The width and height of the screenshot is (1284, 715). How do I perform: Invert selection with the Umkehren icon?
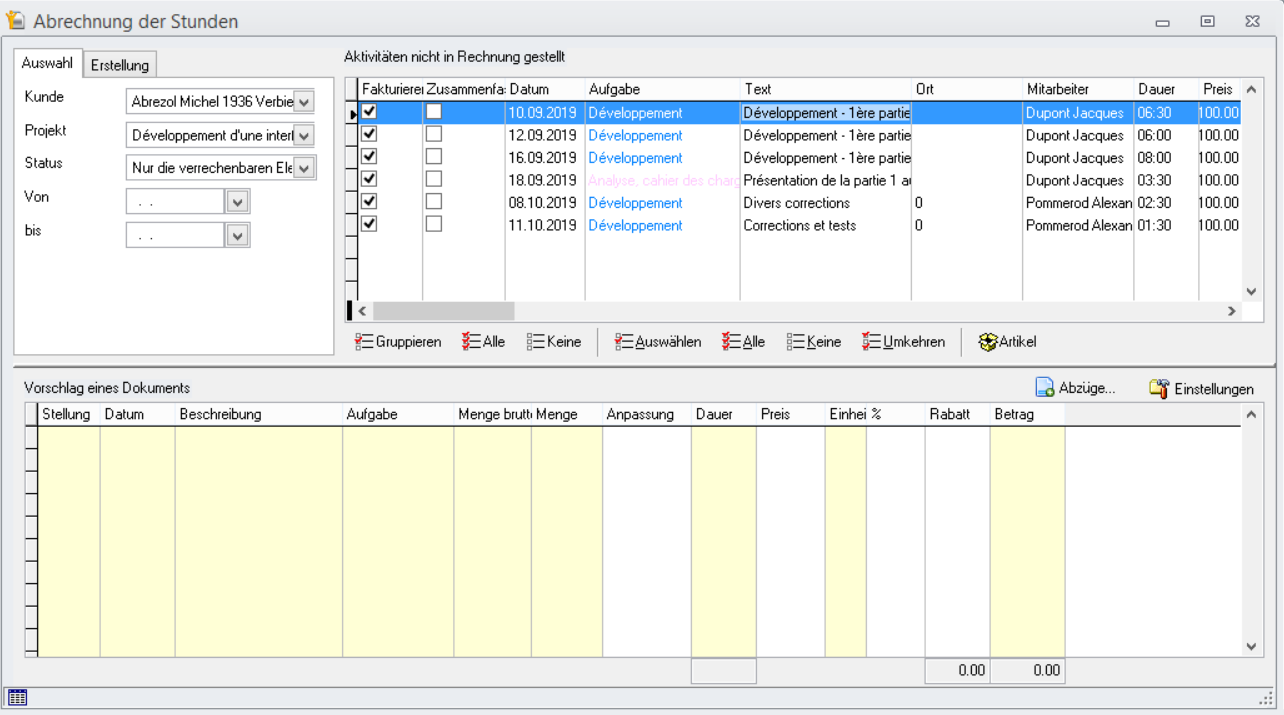(872, 342)
